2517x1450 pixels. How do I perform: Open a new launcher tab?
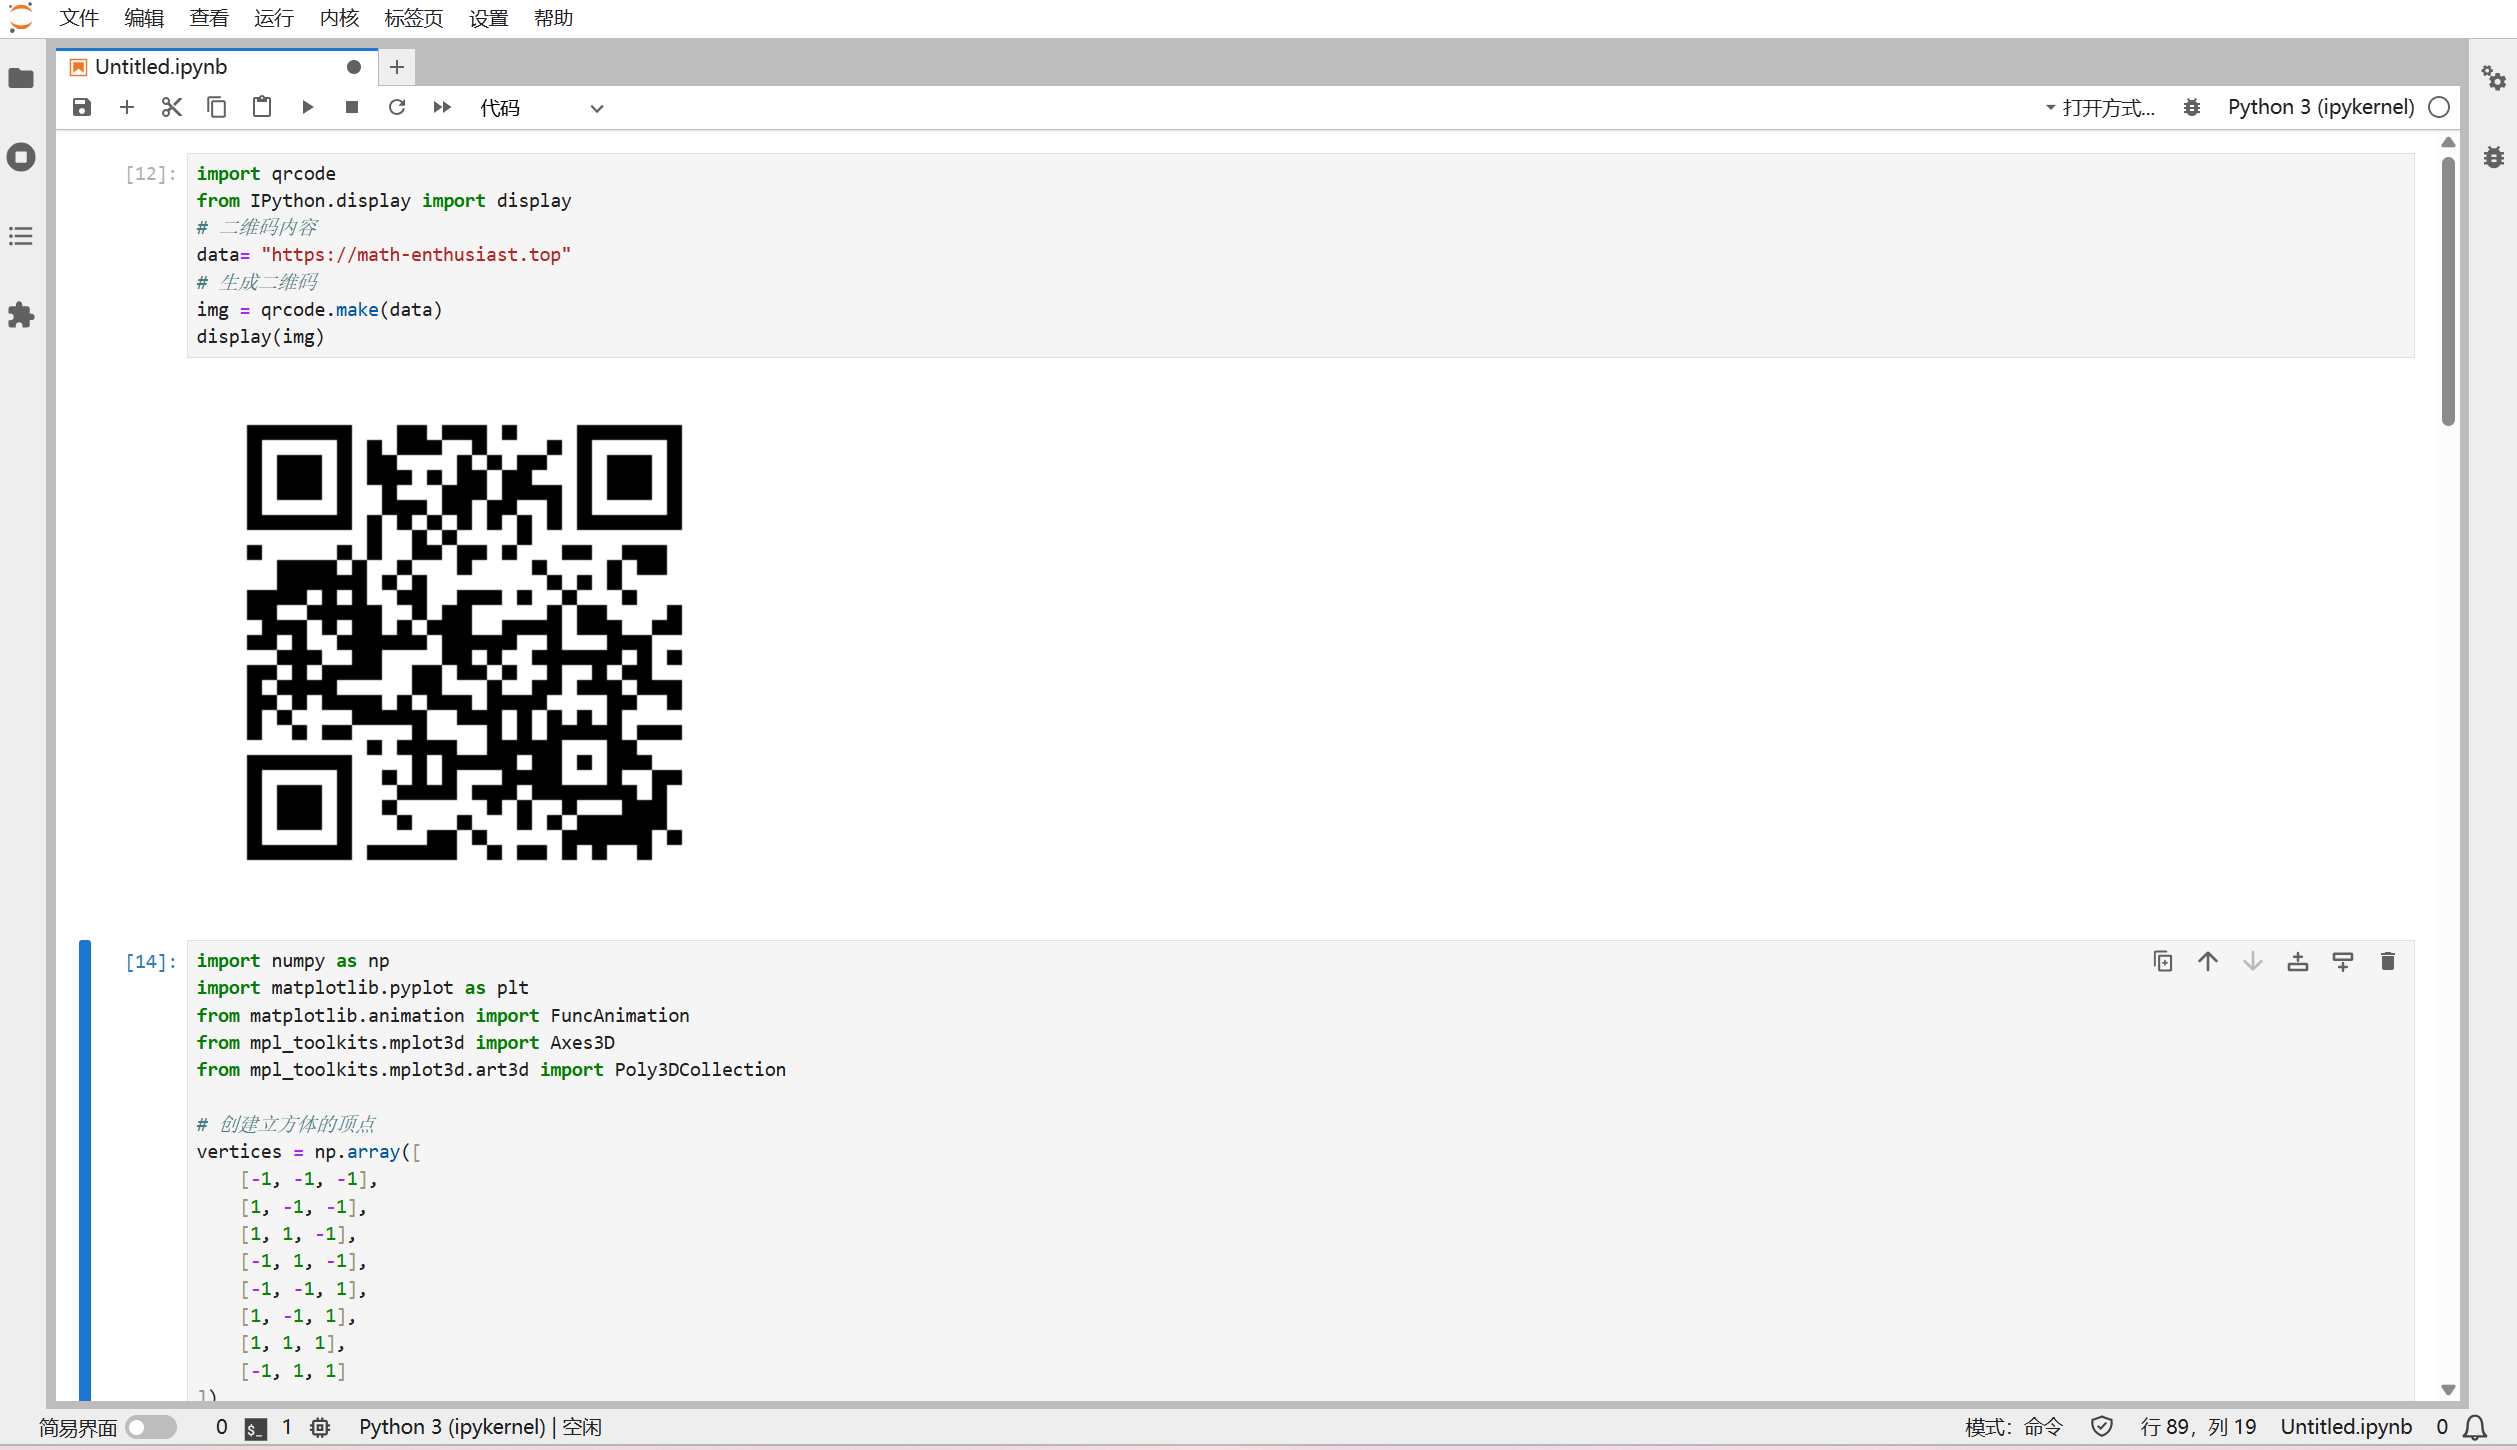pyautogui.click(x=397, y=67)
